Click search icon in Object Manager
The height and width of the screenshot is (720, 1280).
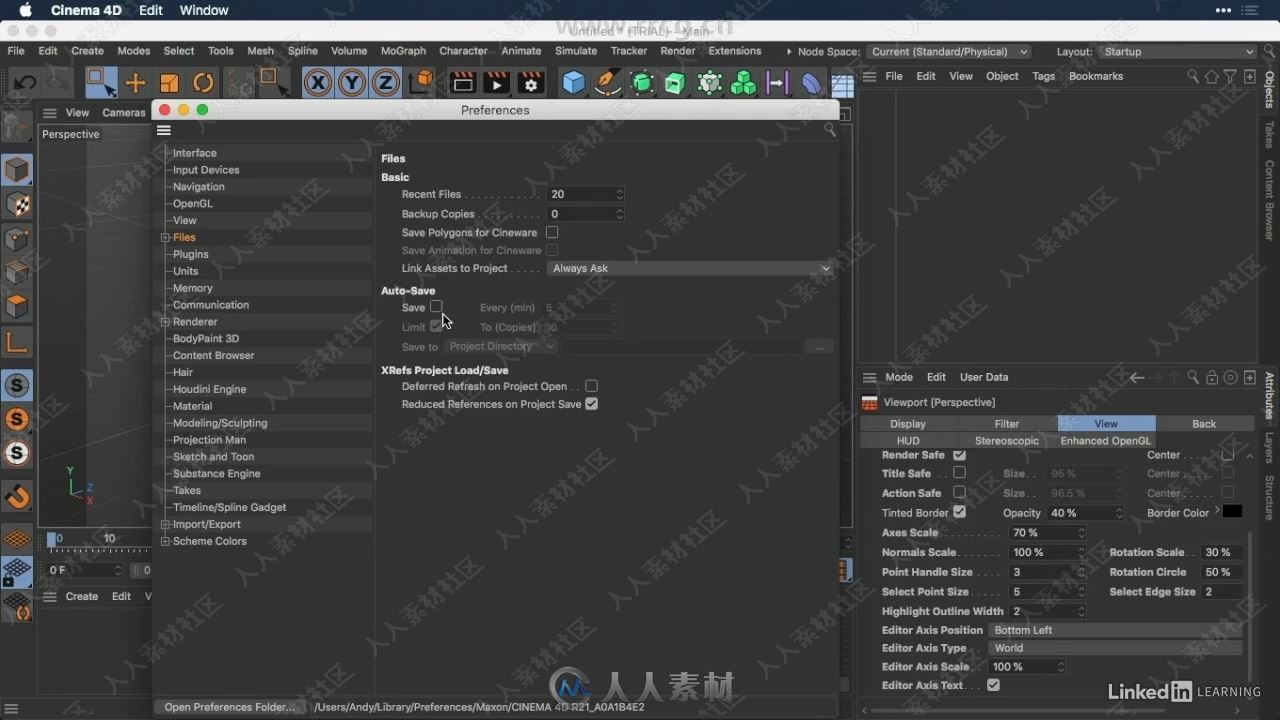pyautogui.click(x=1193, y=76)
